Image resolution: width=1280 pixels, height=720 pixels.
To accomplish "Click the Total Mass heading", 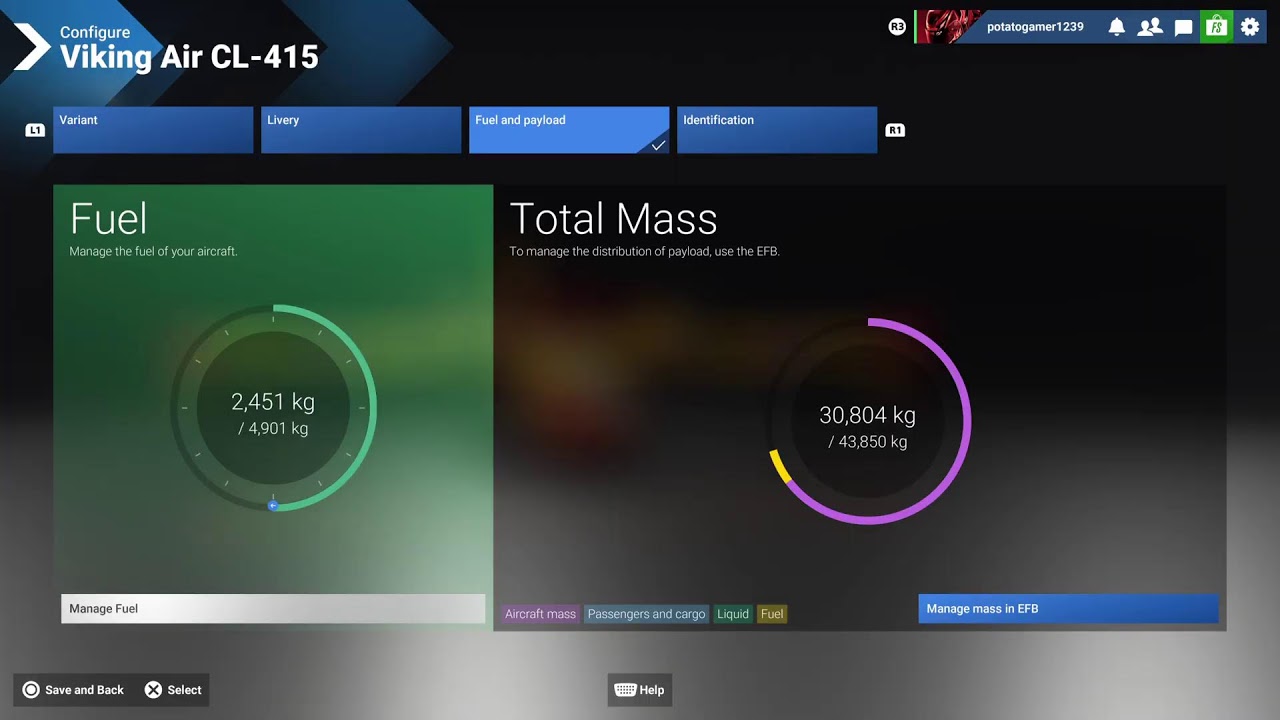I will pyautogui.click(x=614, y=219).
